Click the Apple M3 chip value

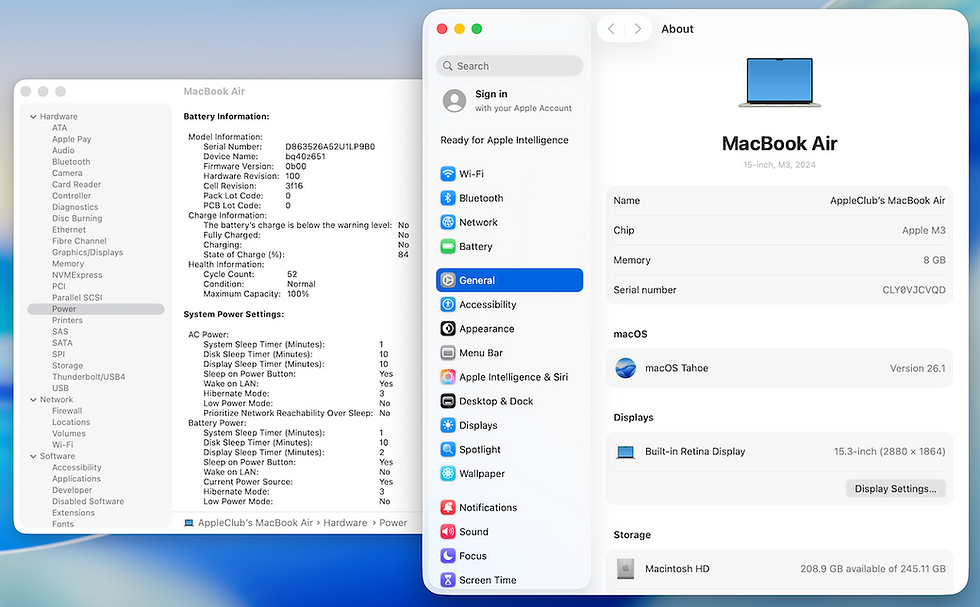coord(924,230)
